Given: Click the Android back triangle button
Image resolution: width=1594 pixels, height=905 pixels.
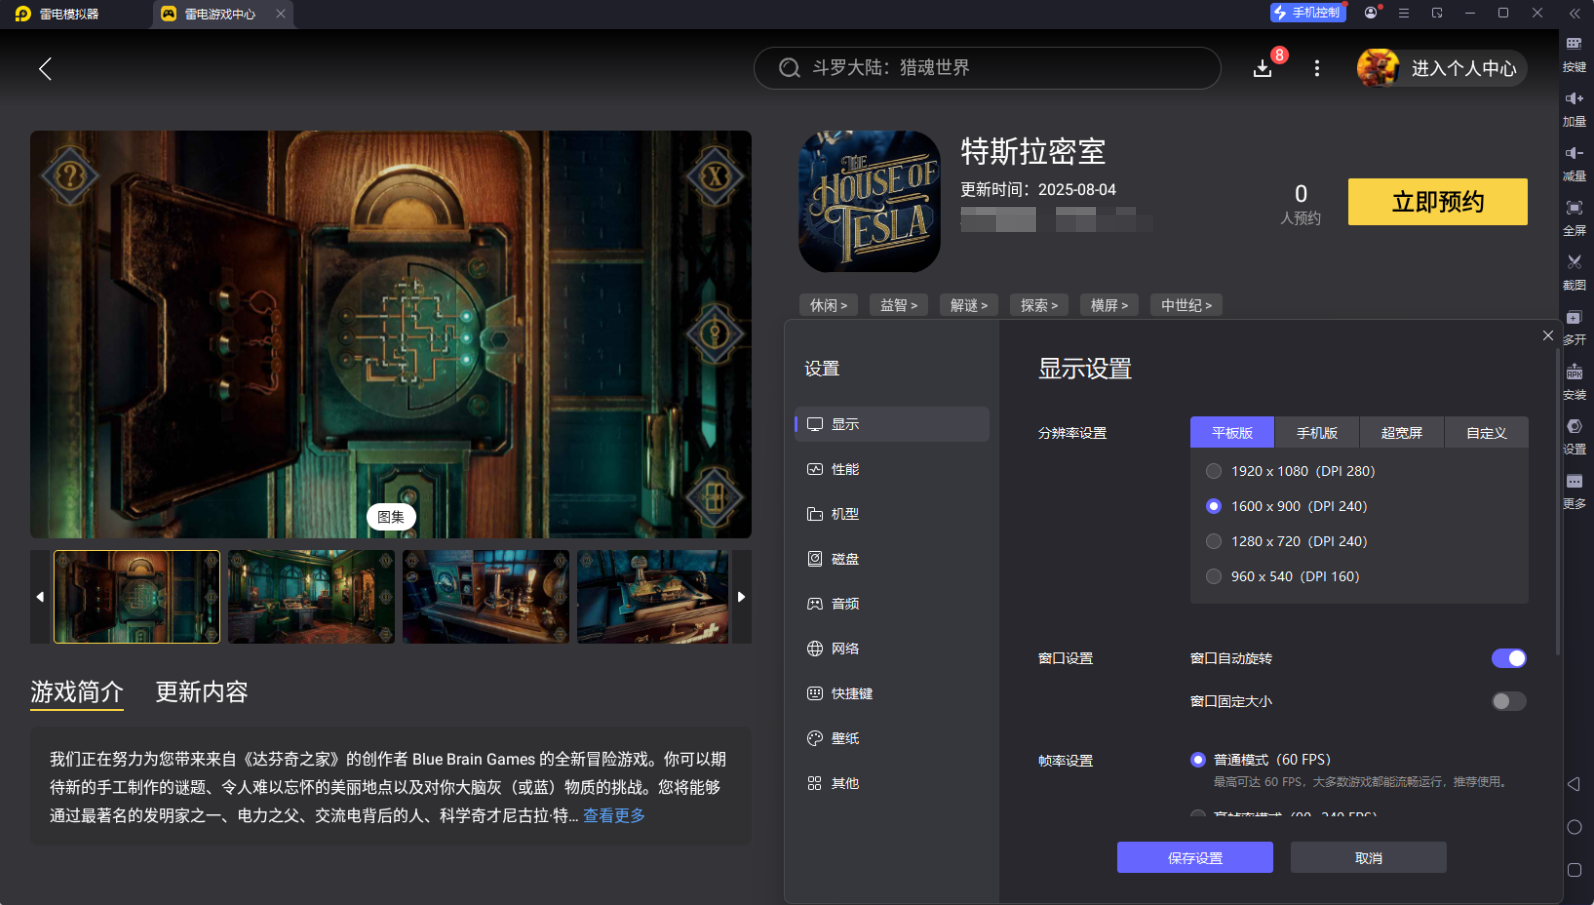Looking at the screenshot, I should coord(1574,784).
